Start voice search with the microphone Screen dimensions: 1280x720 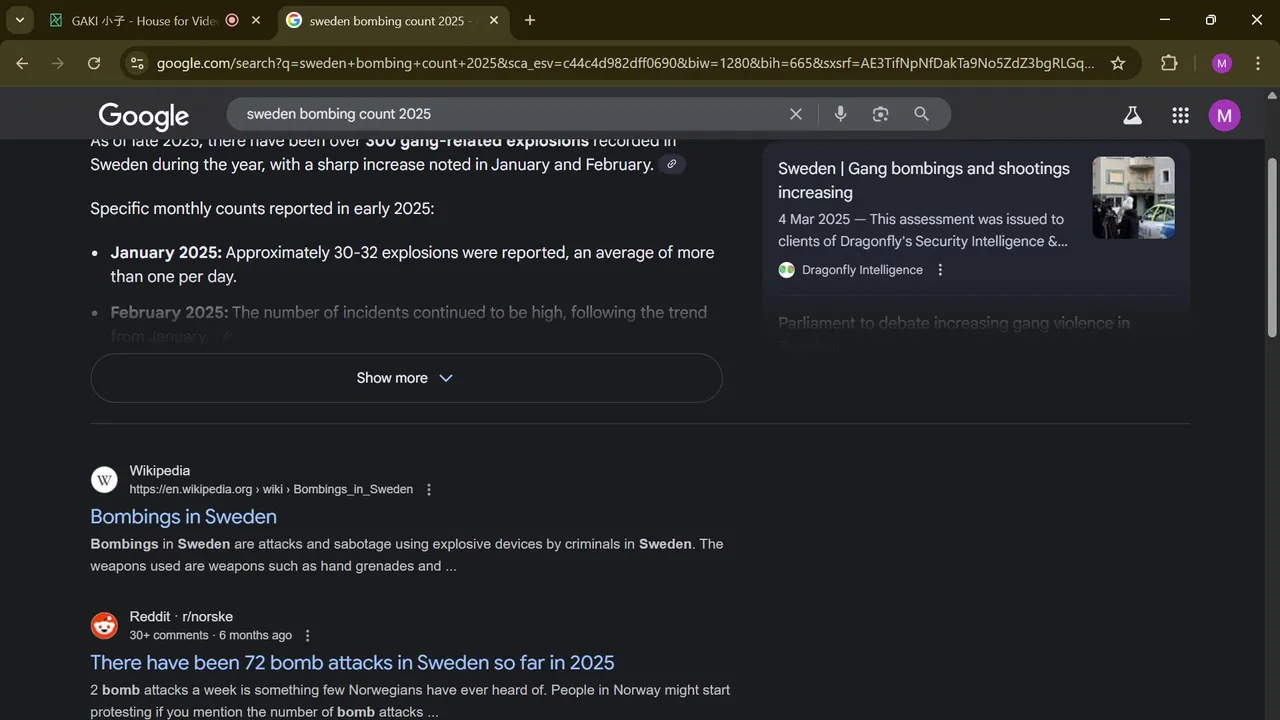840,114
